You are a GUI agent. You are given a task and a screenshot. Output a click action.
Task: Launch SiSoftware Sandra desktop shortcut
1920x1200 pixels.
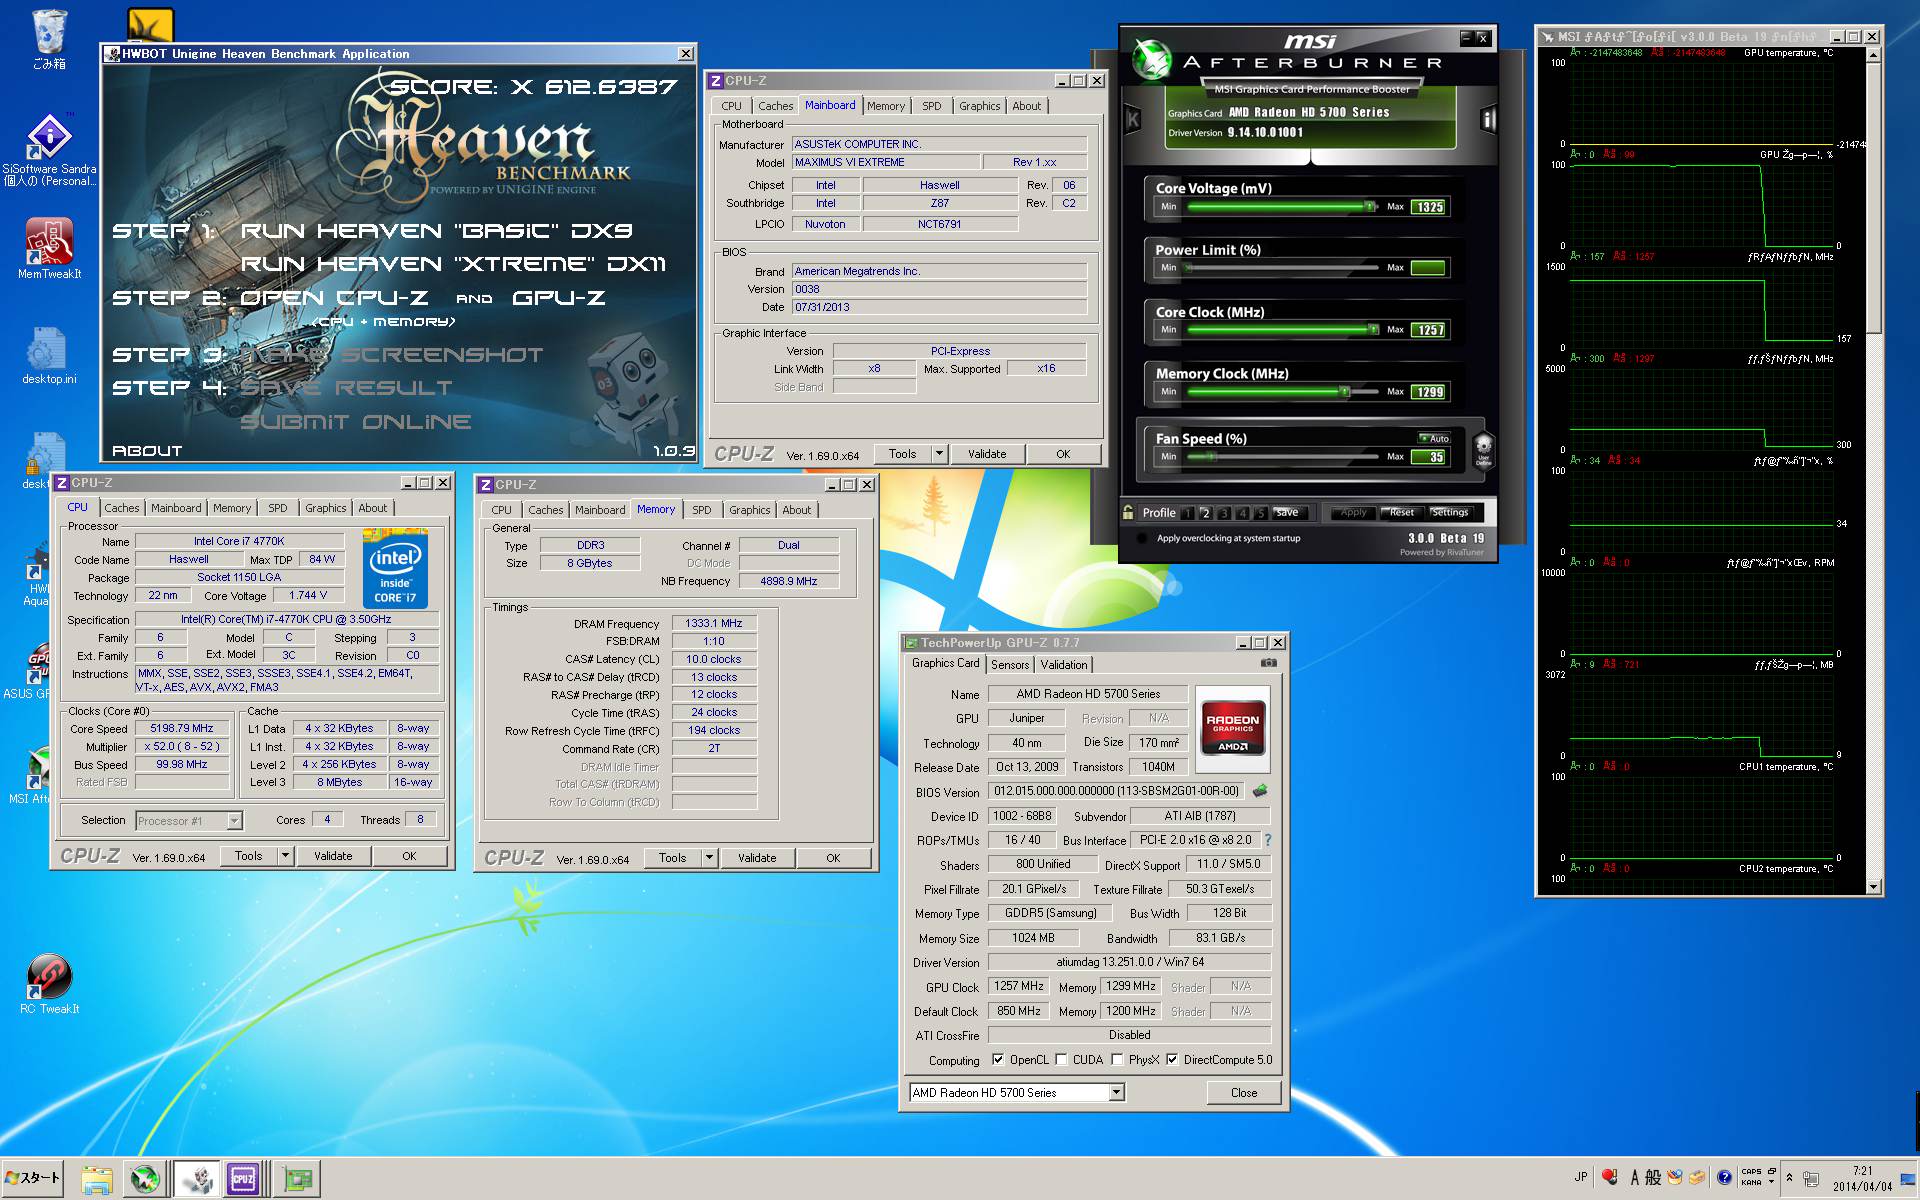click(x=49, y=150)
